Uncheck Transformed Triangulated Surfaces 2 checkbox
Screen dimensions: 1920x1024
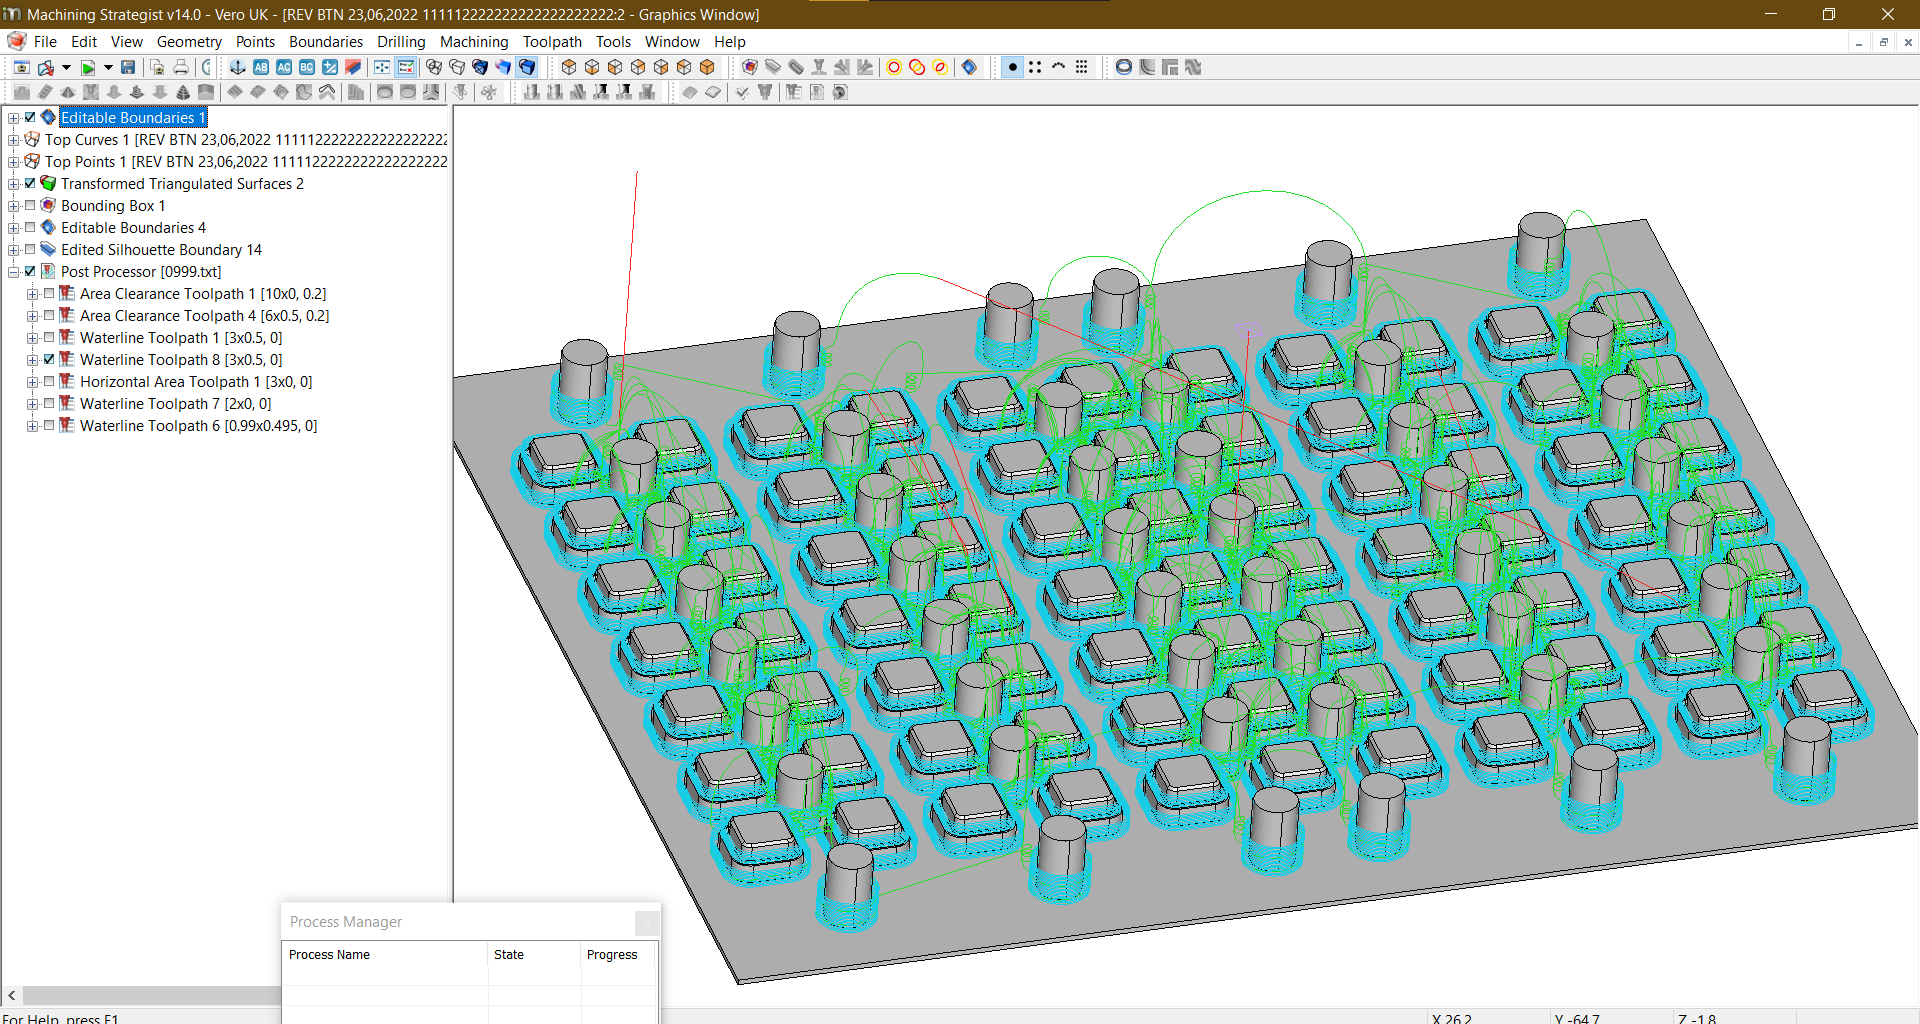point(30,183)
